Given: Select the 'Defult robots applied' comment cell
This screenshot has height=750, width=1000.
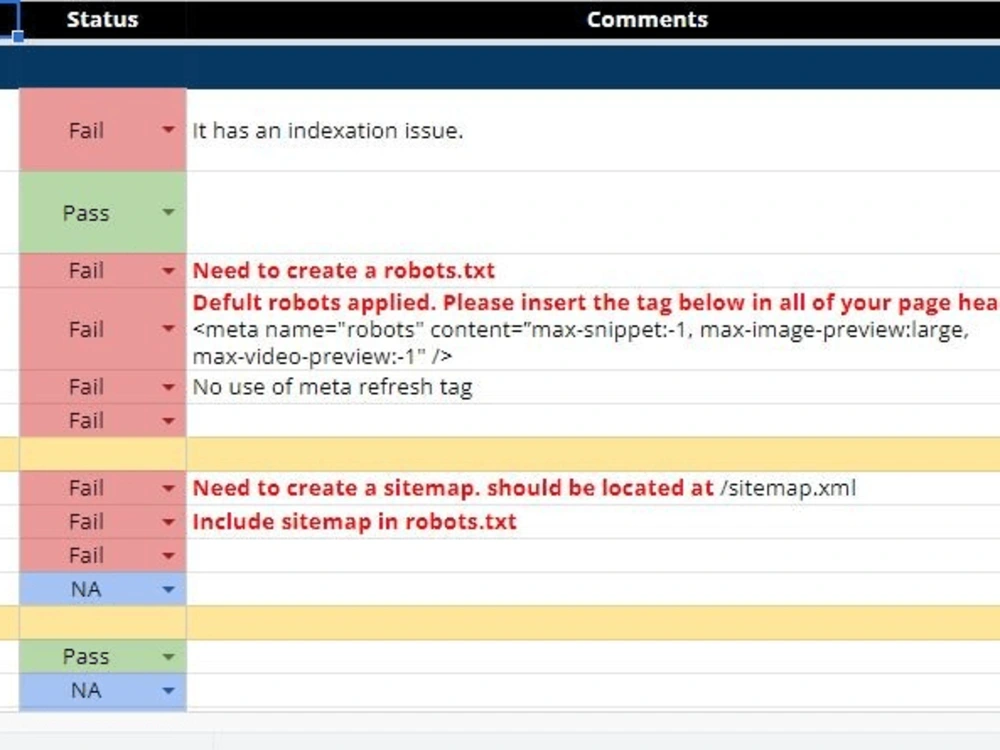Looking at the screenshot, I should click(x=593, y=329).
